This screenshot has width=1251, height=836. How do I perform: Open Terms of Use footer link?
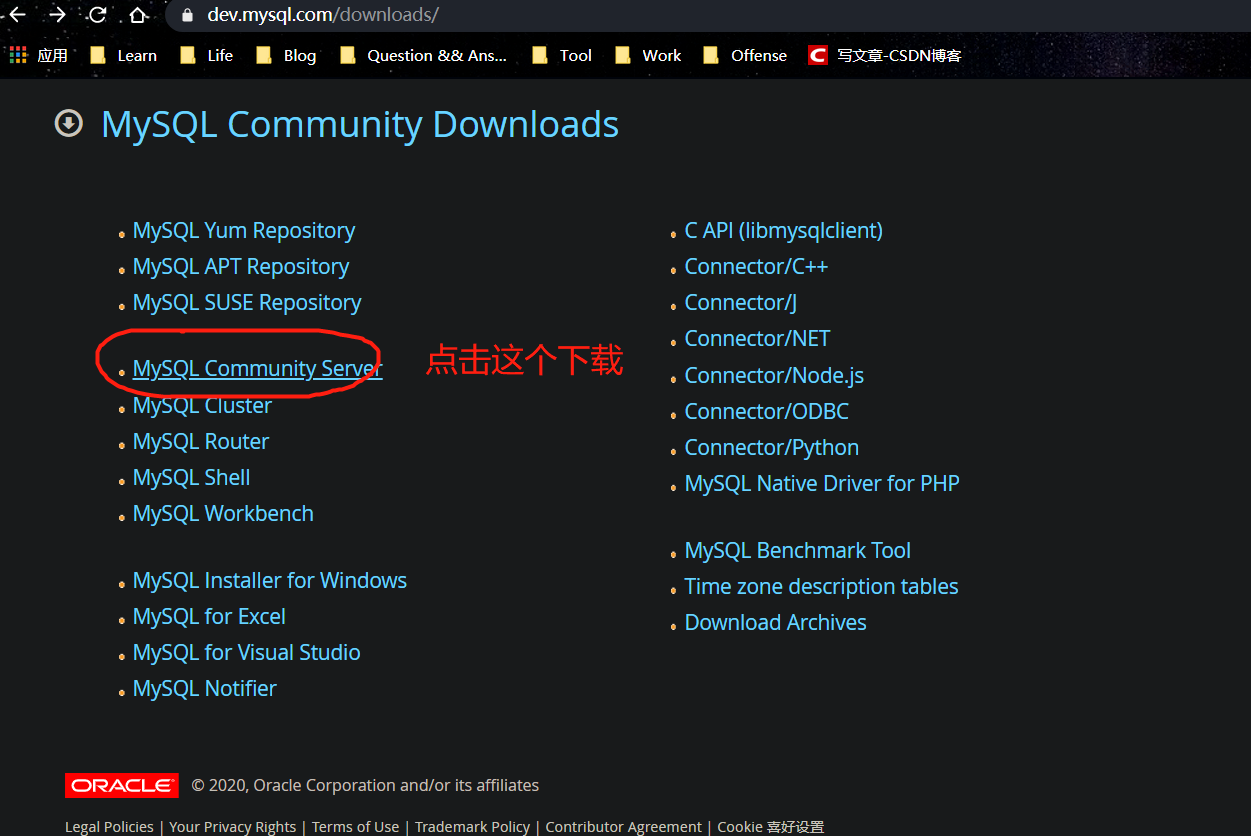[x=355, y=827]
